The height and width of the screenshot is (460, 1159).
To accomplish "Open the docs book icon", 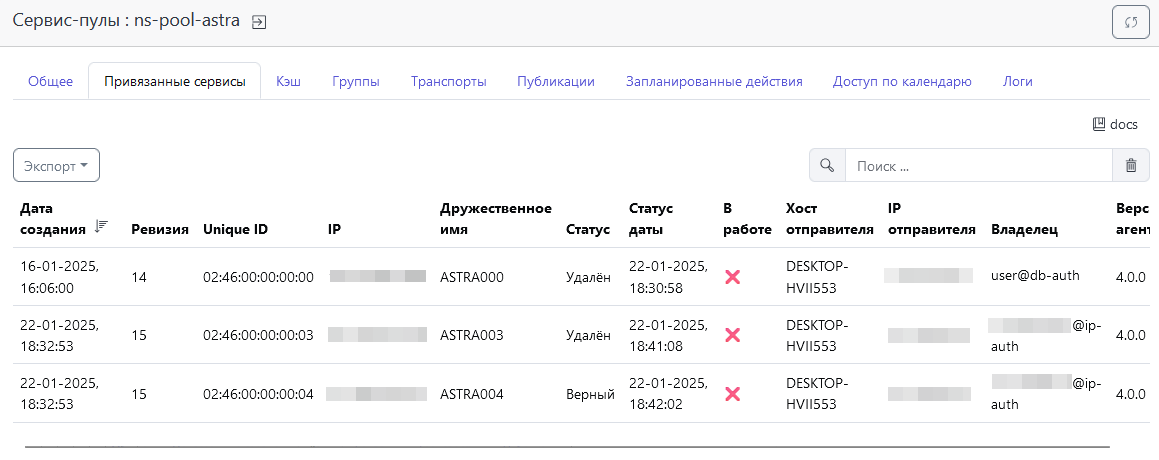I will (x=1099, y=125).
